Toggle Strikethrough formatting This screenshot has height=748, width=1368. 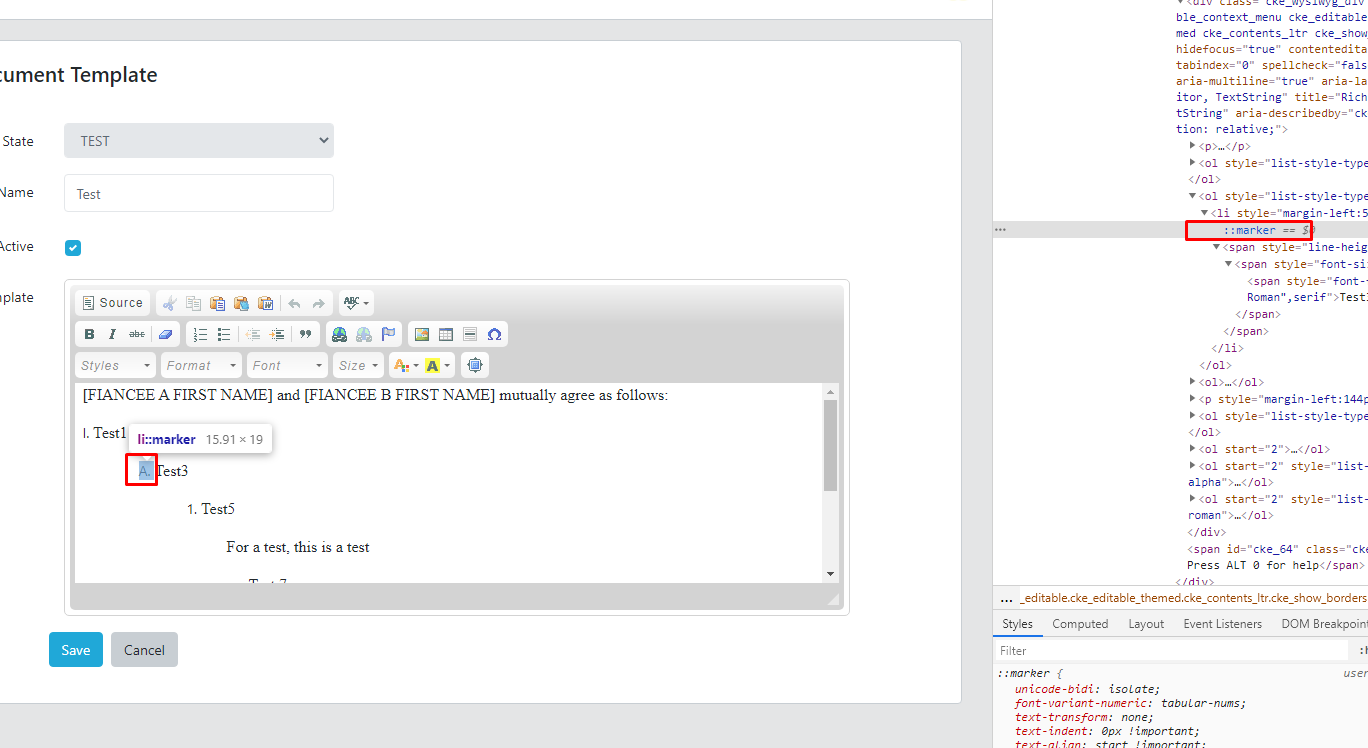coord(137,334)
